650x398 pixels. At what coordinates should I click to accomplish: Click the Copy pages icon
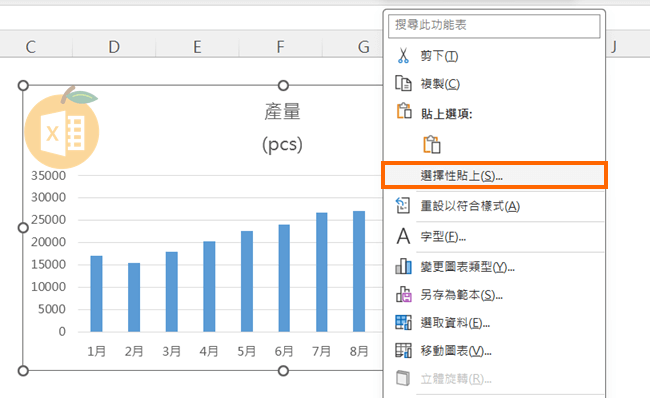tap(403, 83)
